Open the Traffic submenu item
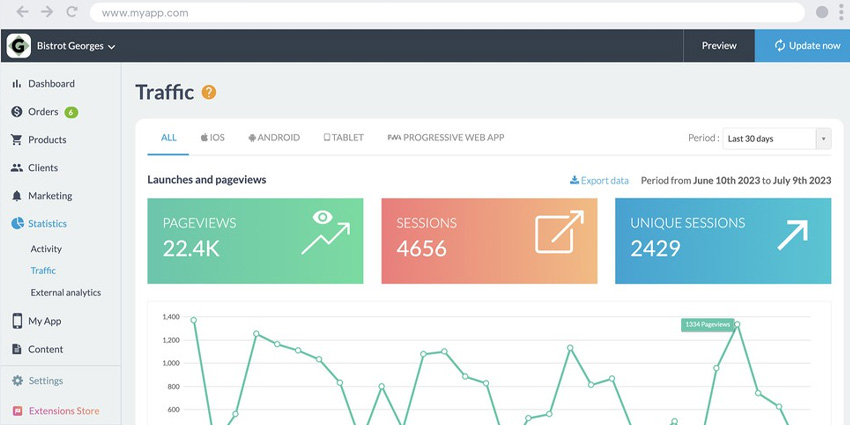Image resolution: width=850 pixels, height=425 pixels. pos(43,271)
